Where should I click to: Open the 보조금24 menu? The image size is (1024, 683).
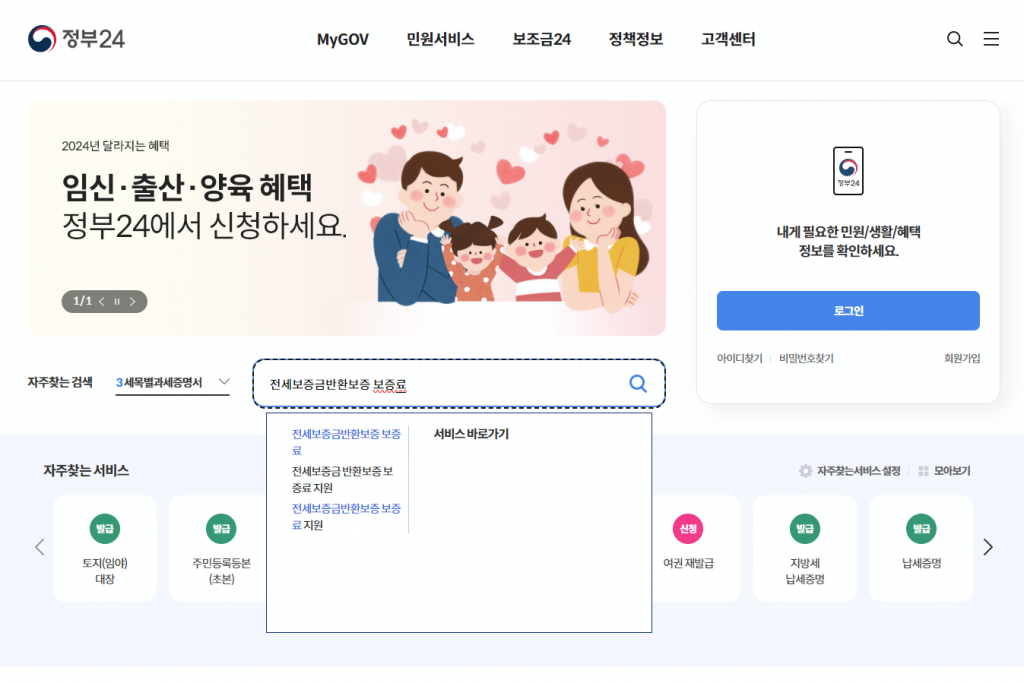tap(541, 40)
